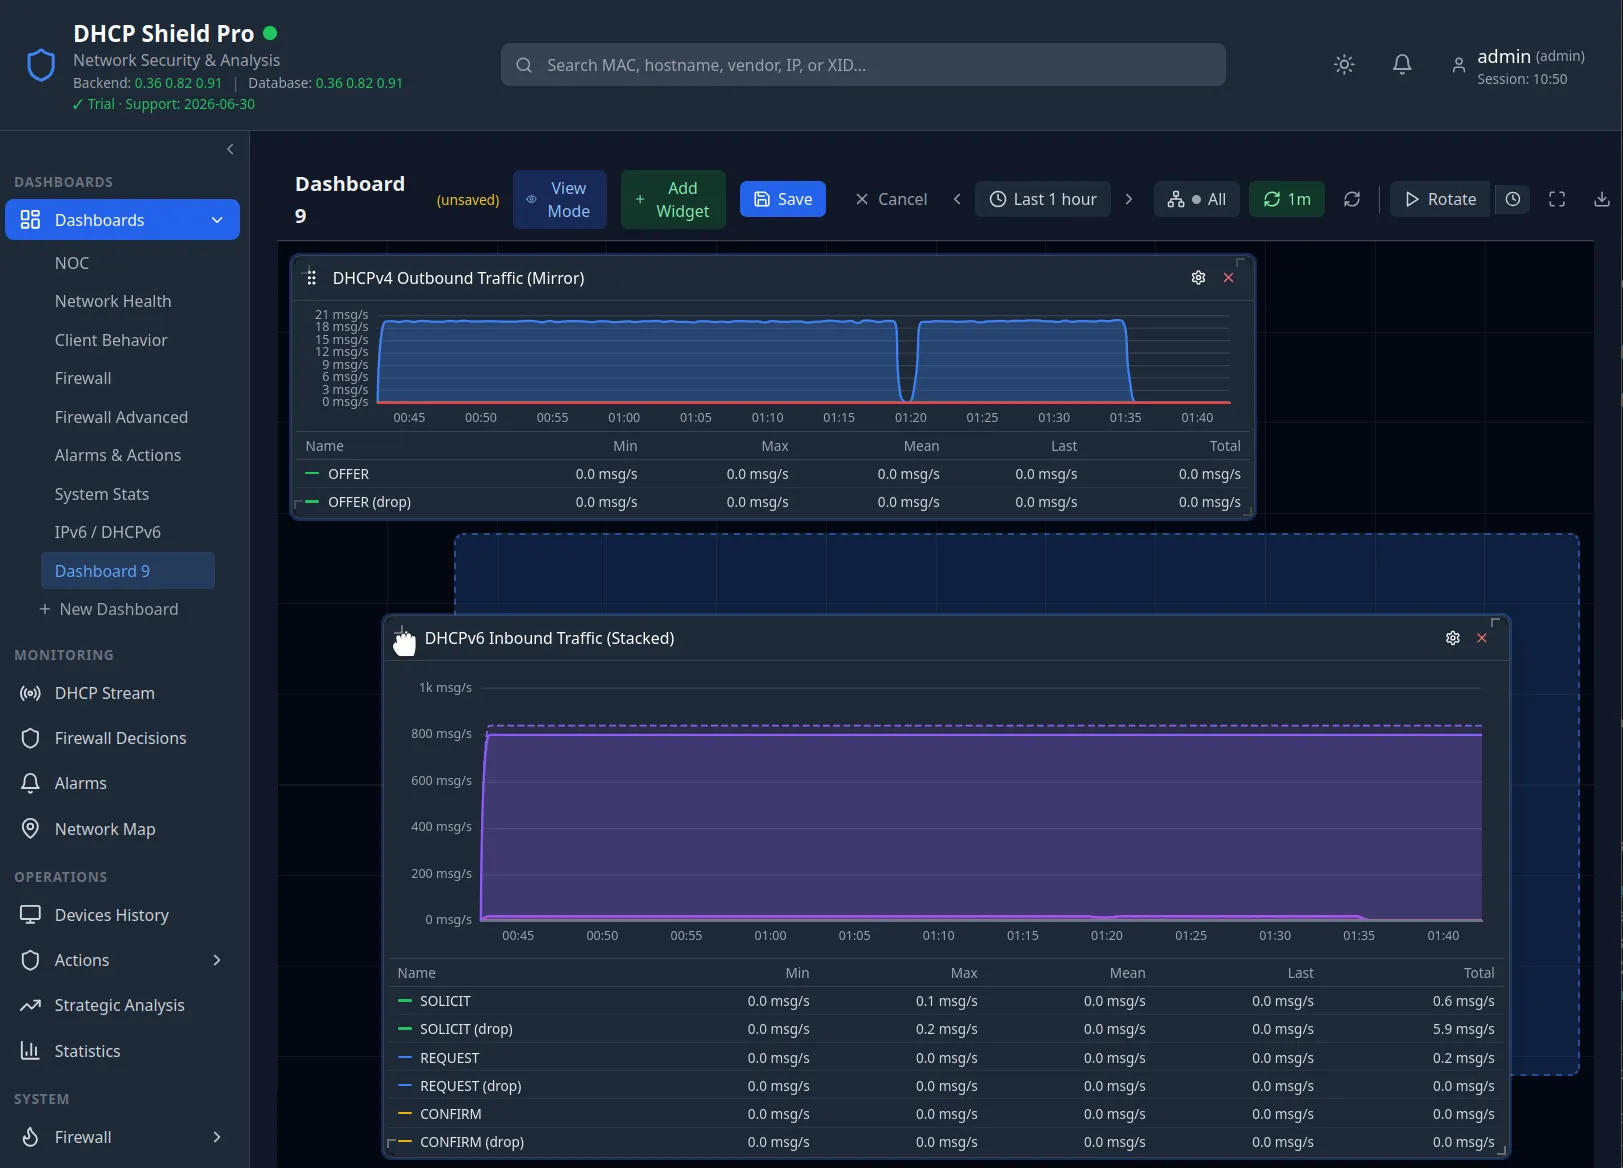Click the DHCP Shield Pro shield logo

[41, 66]
